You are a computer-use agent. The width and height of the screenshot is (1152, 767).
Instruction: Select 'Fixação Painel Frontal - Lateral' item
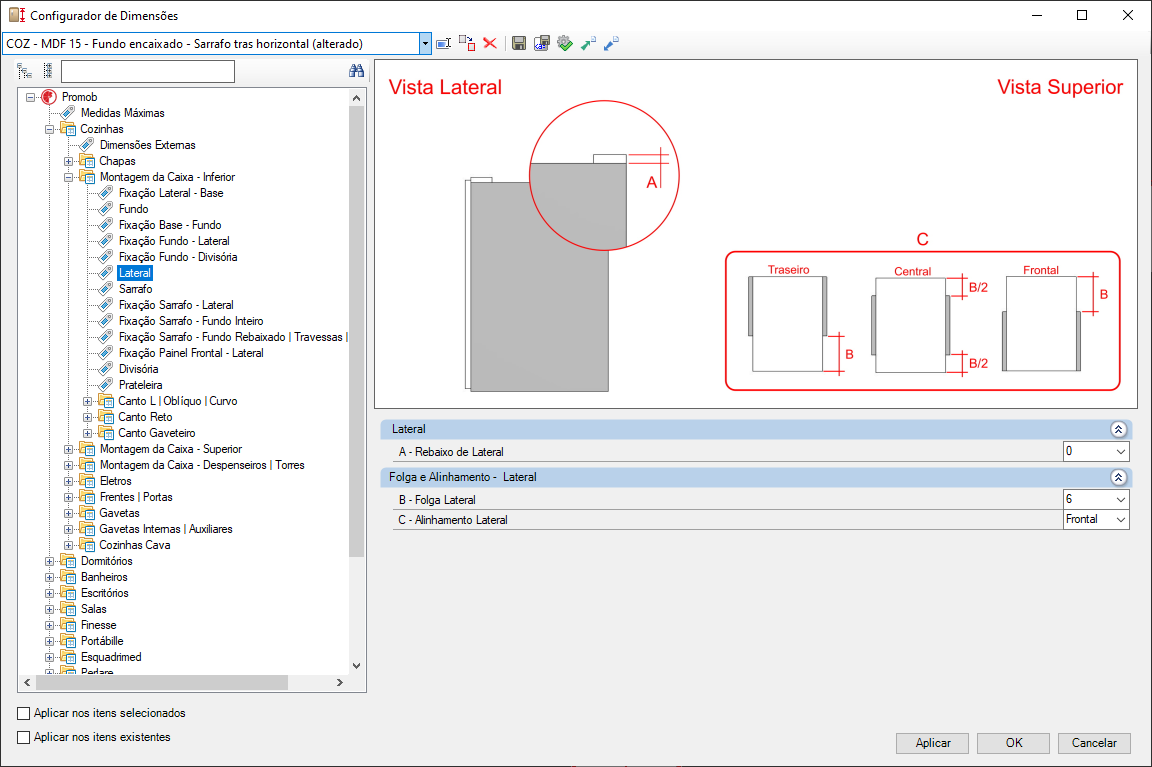pos(191,353)
